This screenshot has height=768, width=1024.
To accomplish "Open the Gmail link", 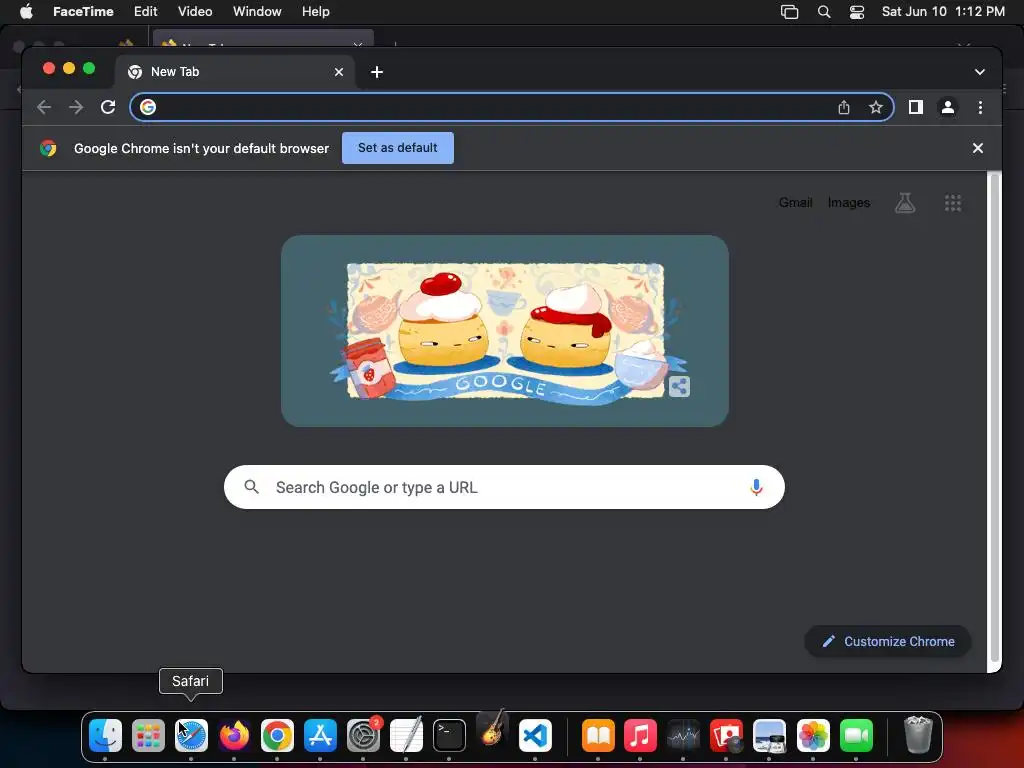I will click(795, 202).
